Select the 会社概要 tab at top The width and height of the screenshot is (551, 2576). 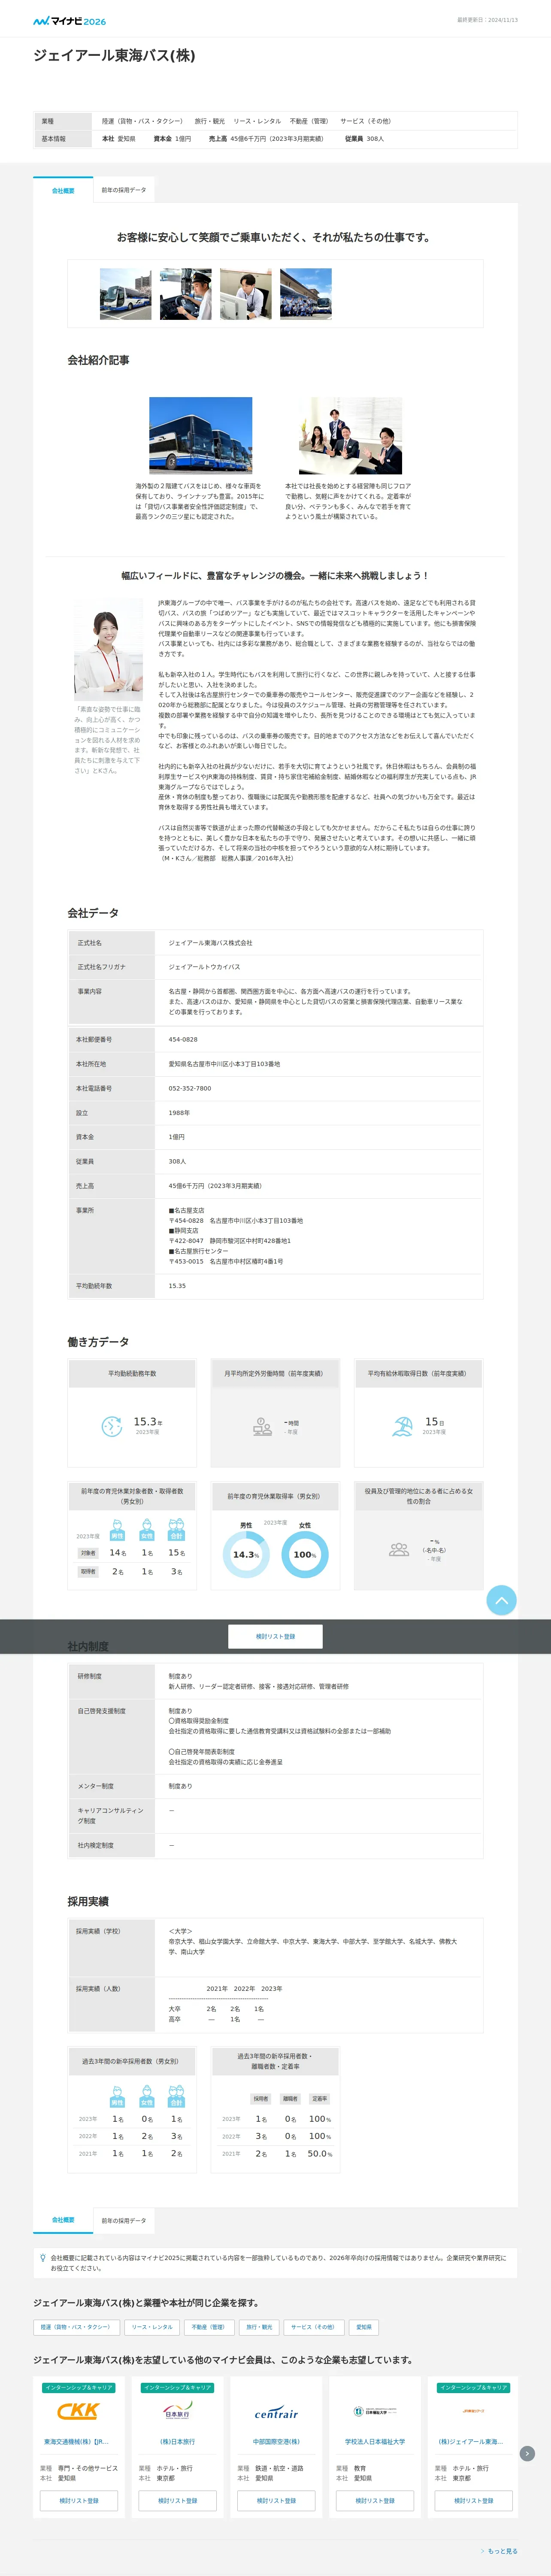tap(63, 190)
